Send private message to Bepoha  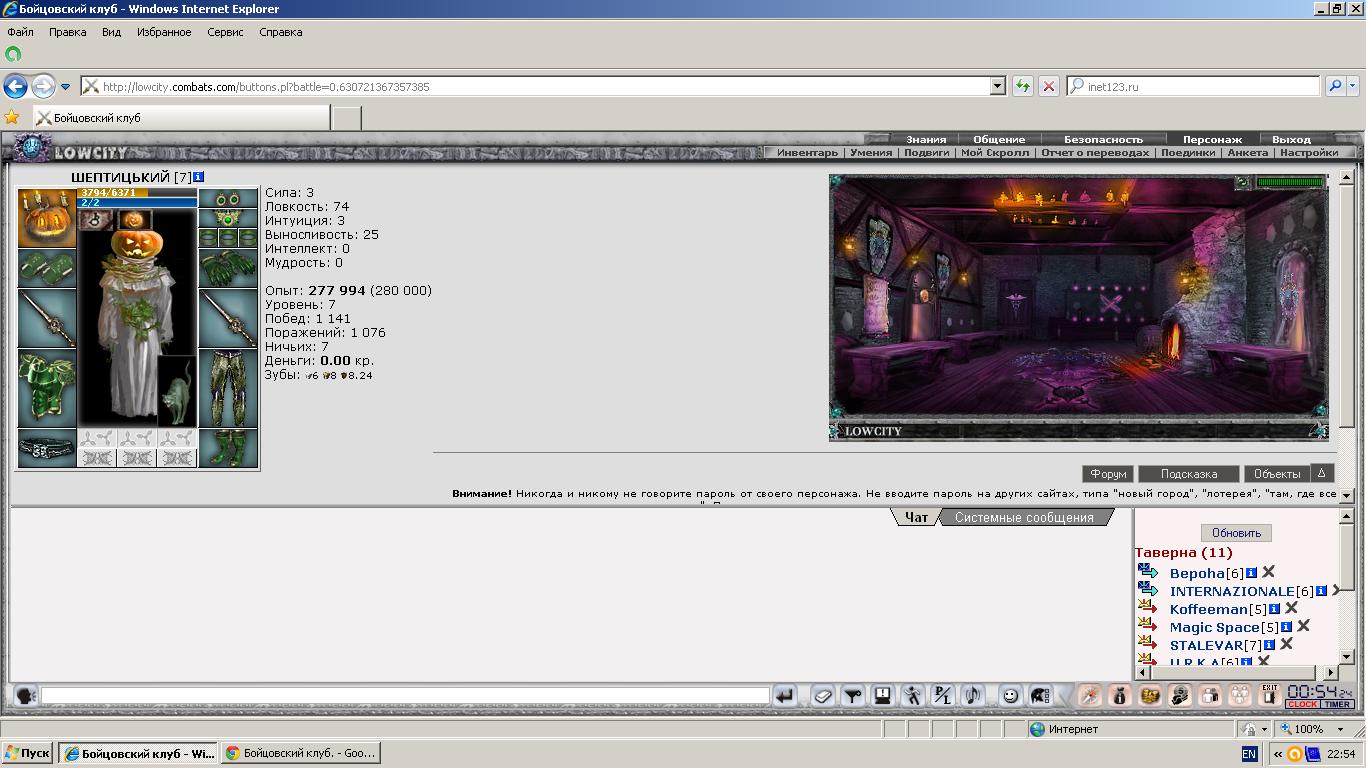click(x=1148, y=572)
